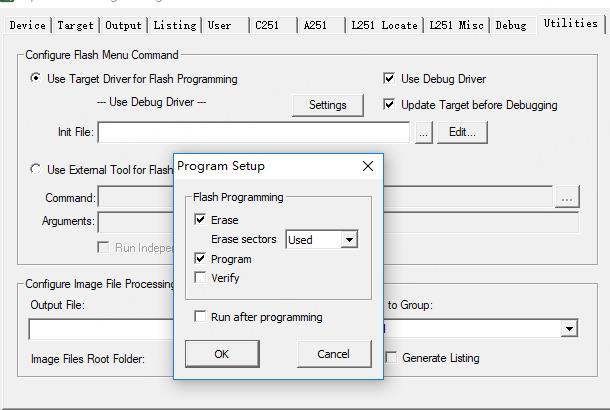
Task: Enable Generate Listing checkbox
Action: click(x=392, y=357)
